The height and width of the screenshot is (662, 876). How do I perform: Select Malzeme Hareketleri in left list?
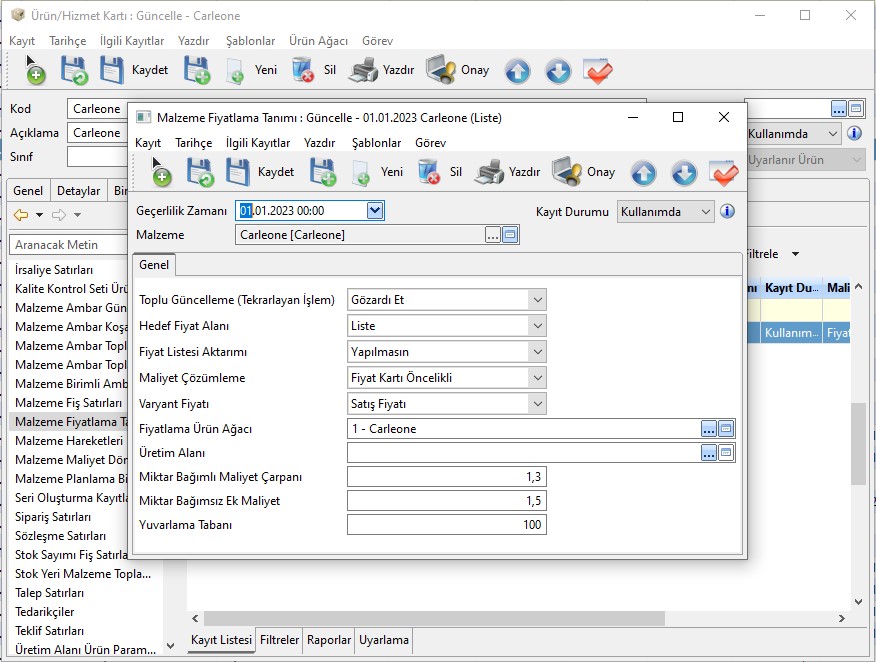[69, 441]
